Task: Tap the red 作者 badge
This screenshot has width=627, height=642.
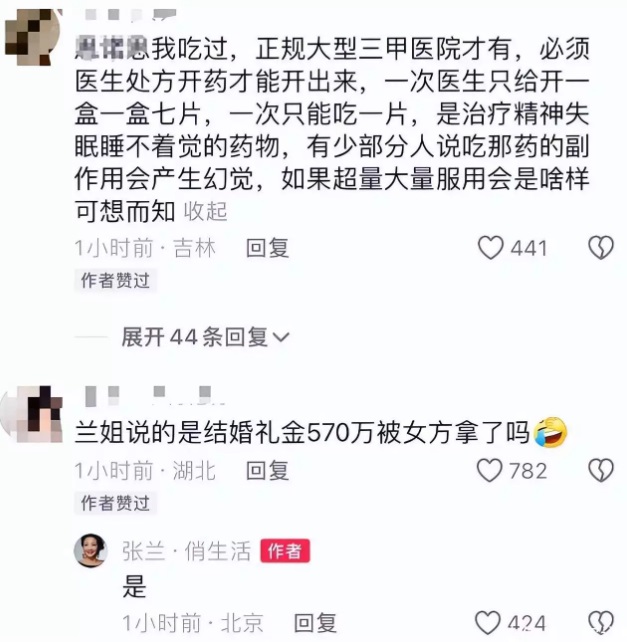Action: 285,551
